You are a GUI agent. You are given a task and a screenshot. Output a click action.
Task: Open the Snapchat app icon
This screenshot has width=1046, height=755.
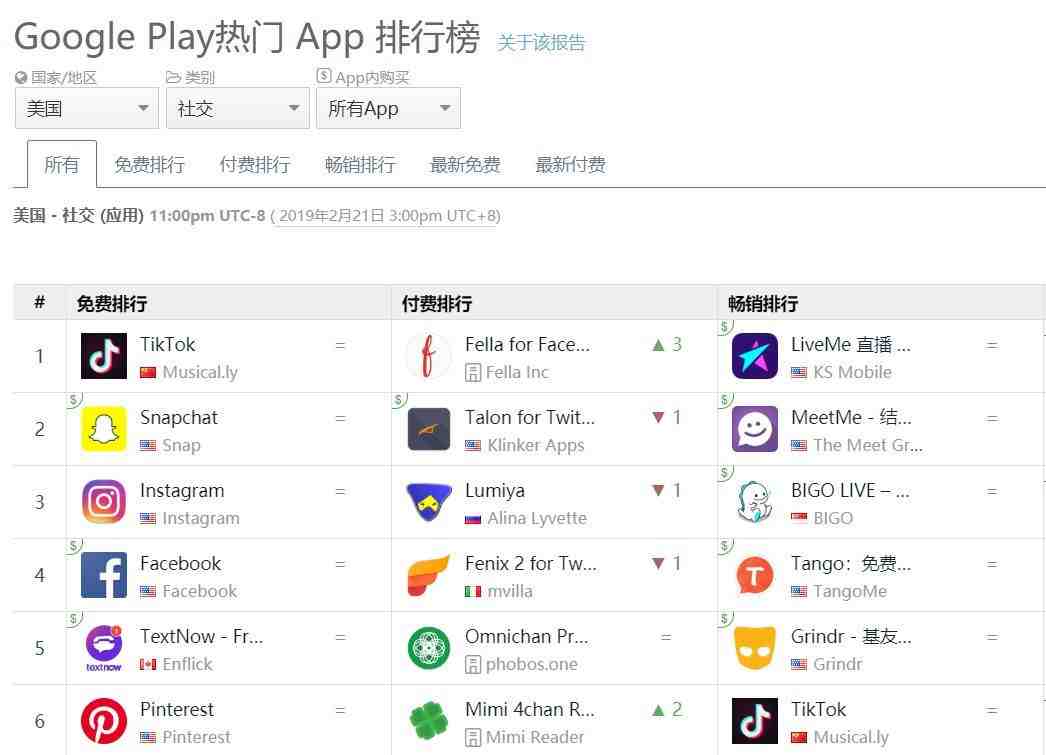pos(104,429)
